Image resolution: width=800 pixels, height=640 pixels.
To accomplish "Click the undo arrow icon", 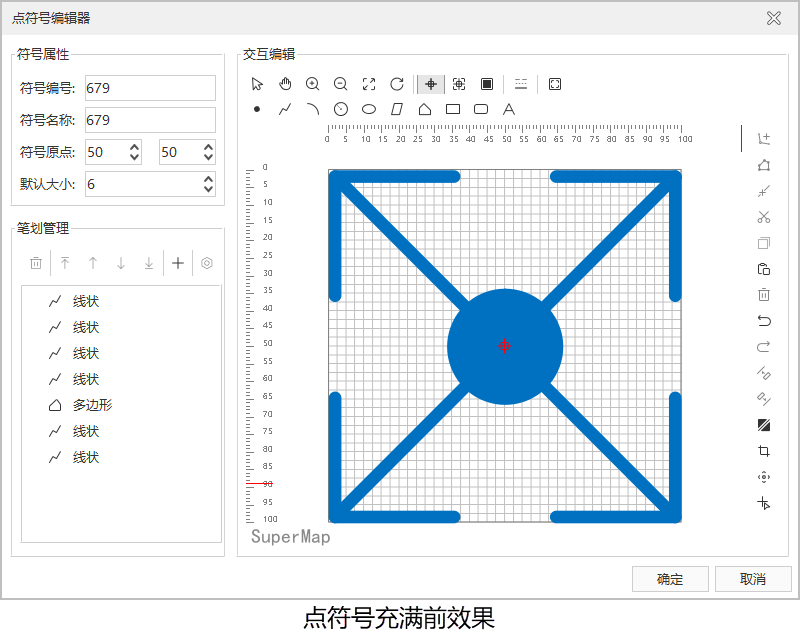I will 764,321.
